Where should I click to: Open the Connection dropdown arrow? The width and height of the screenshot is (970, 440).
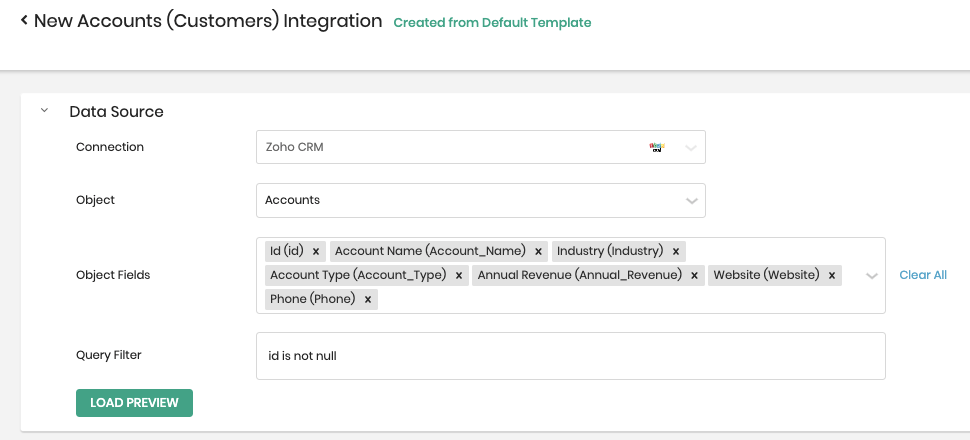click(x=691, y=148)
